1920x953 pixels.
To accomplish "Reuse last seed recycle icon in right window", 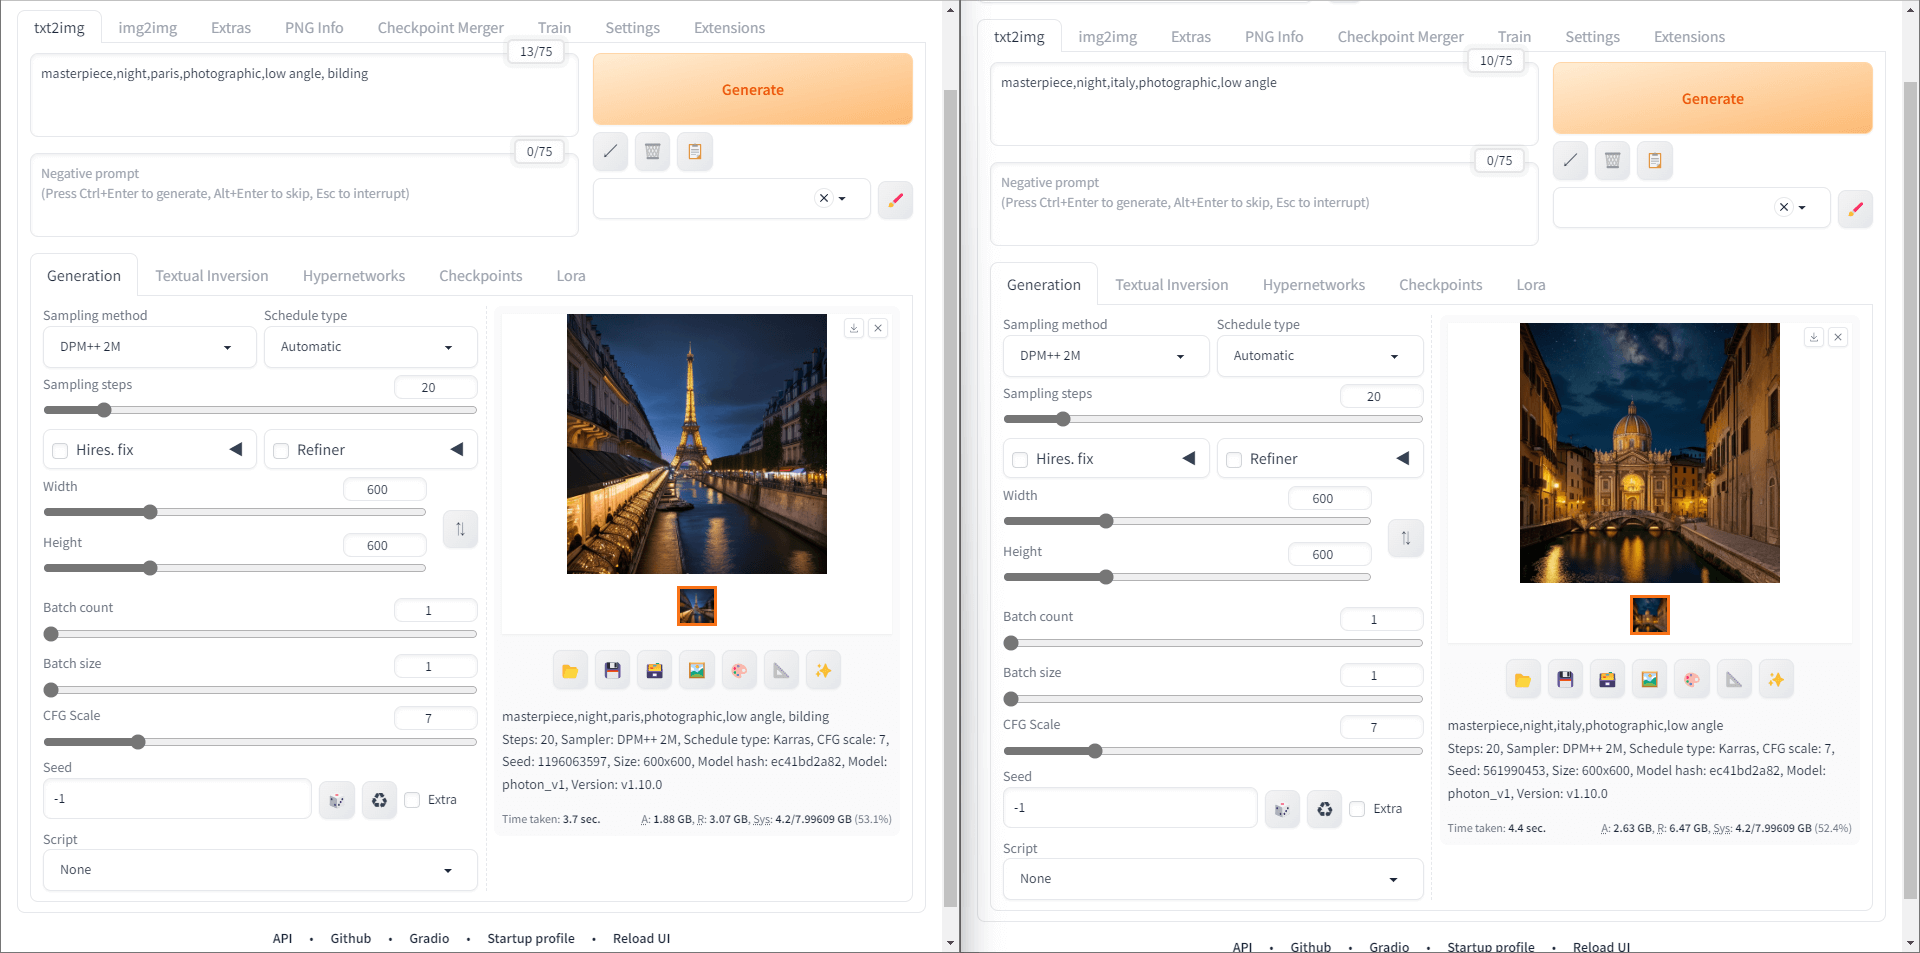I will 1324,809.
